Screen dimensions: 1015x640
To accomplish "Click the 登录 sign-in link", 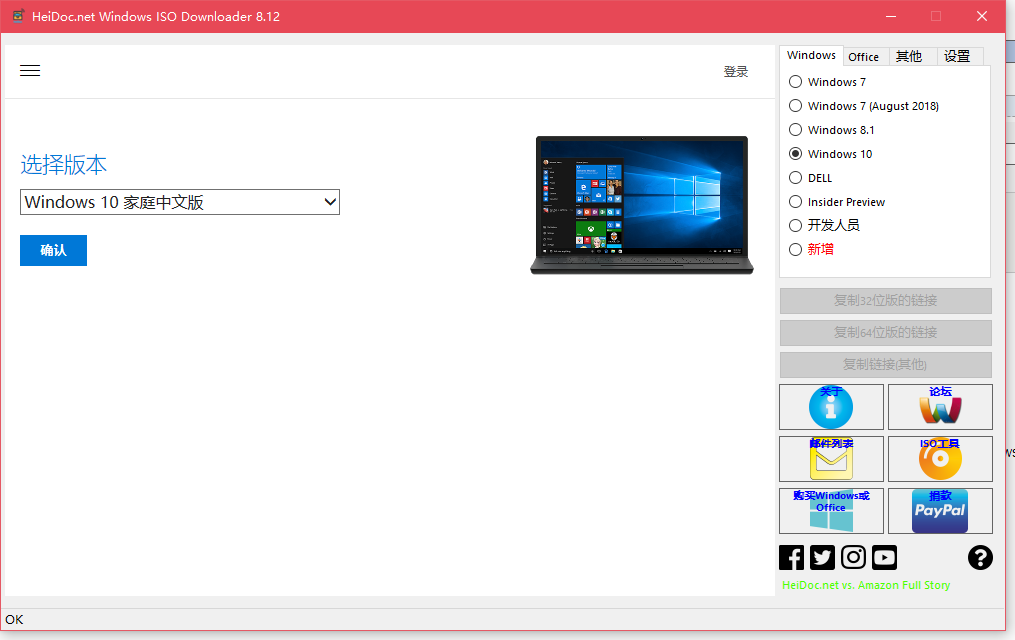I will (735, 72).
